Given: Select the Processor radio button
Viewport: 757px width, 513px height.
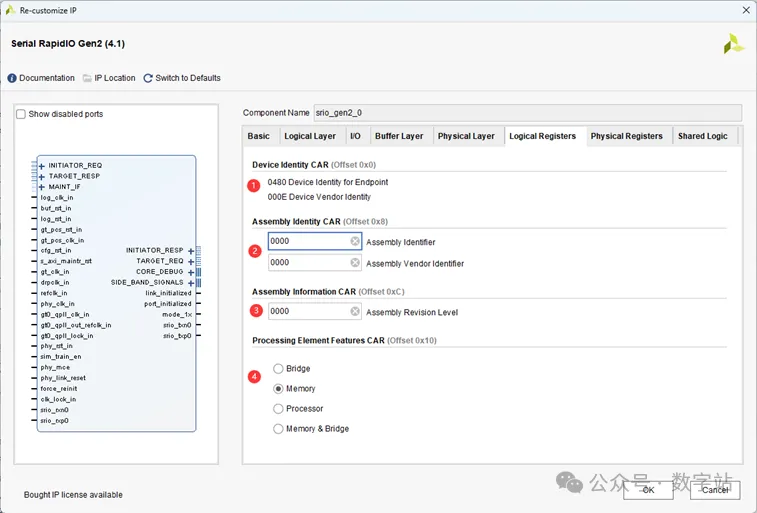Looking at the screenshot, I should tap(278, 409).
